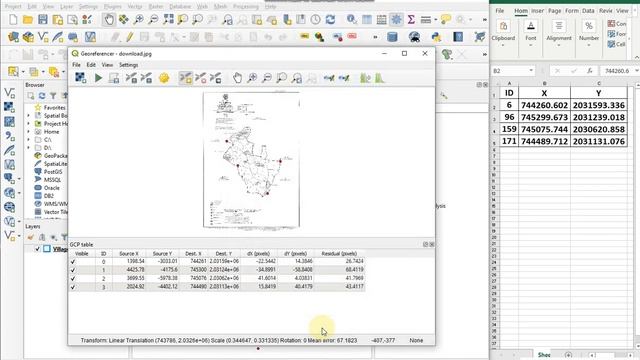Open Excel Name Box dropdown showing B2
This screenshot has height=360, width=640.
coord(531,71)
